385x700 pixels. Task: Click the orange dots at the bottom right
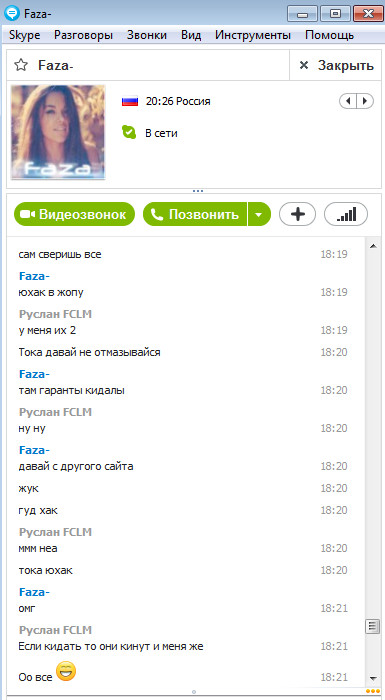coord(372,691)
